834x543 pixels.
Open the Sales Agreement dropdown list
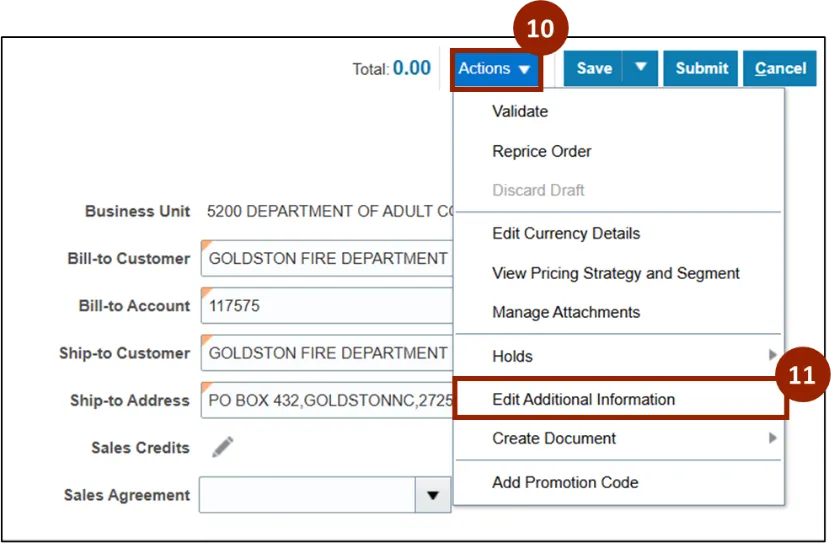(x=432, y=495)
